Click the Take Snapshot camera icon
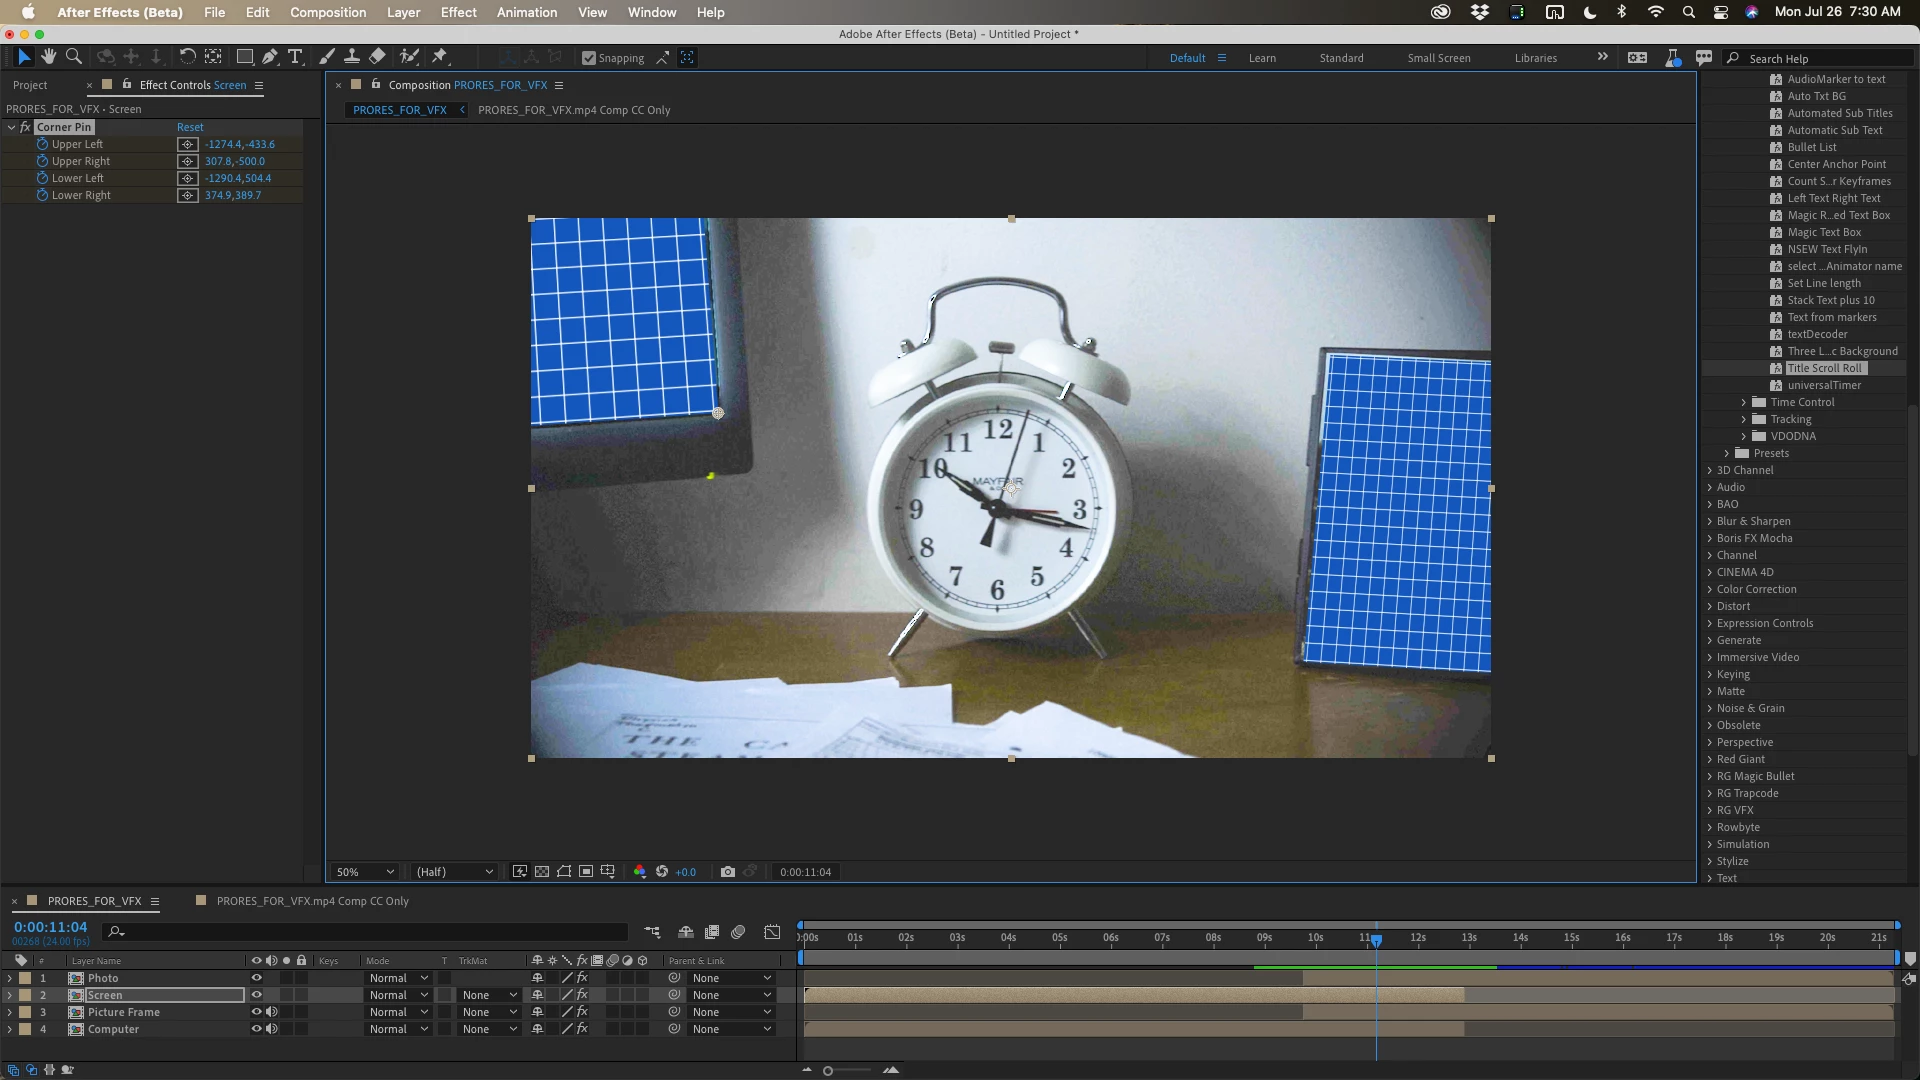Image resolution: width=1920 pixels, height=1080 pixels. [x=727, y=872]
